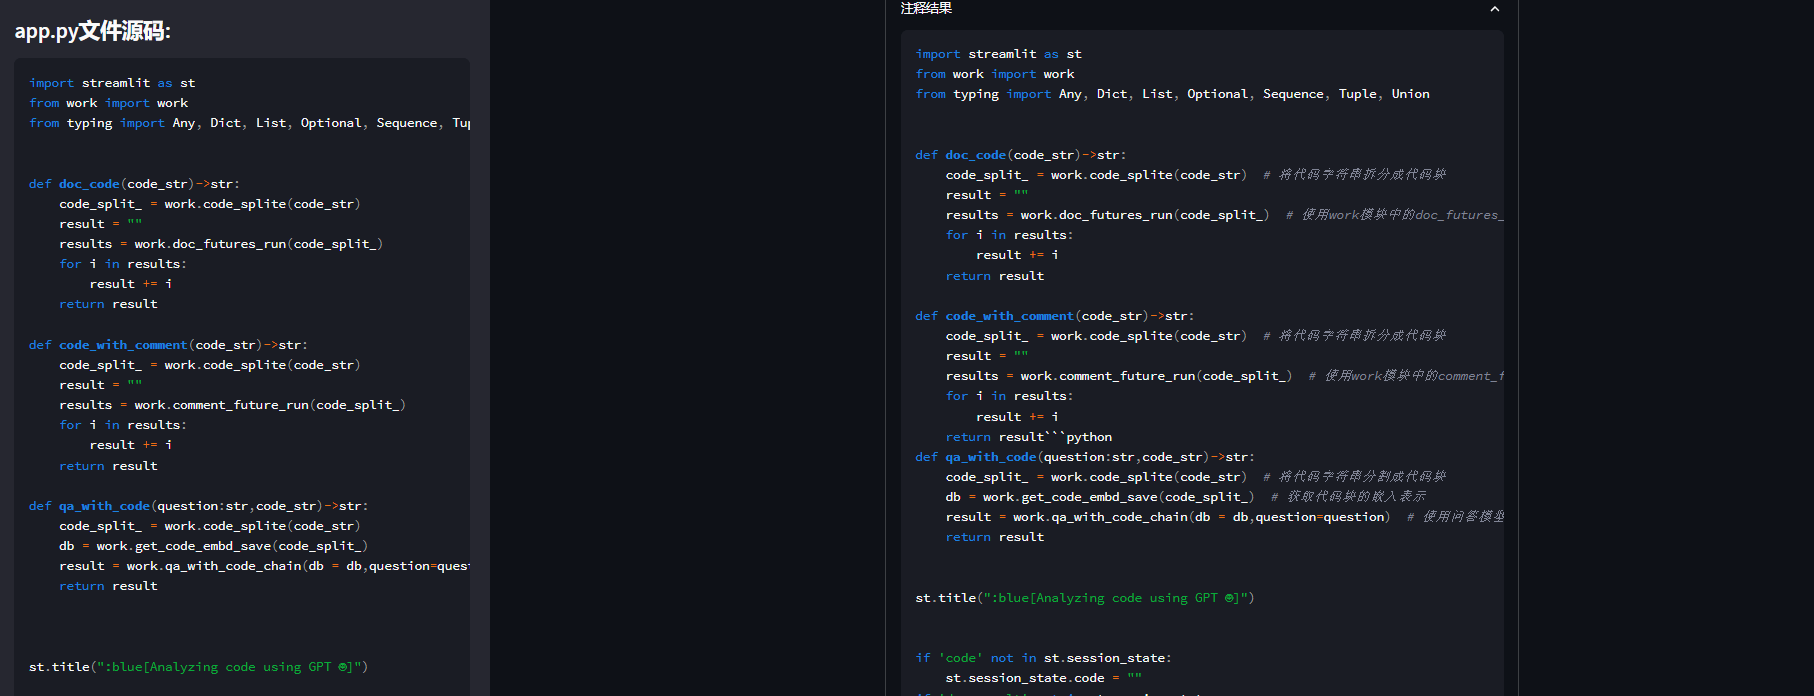Viewport: 1814px width, 696px height.
Task: Click 'import streamlit as st' in annotated result block
Action: click(x=998, y=54)
